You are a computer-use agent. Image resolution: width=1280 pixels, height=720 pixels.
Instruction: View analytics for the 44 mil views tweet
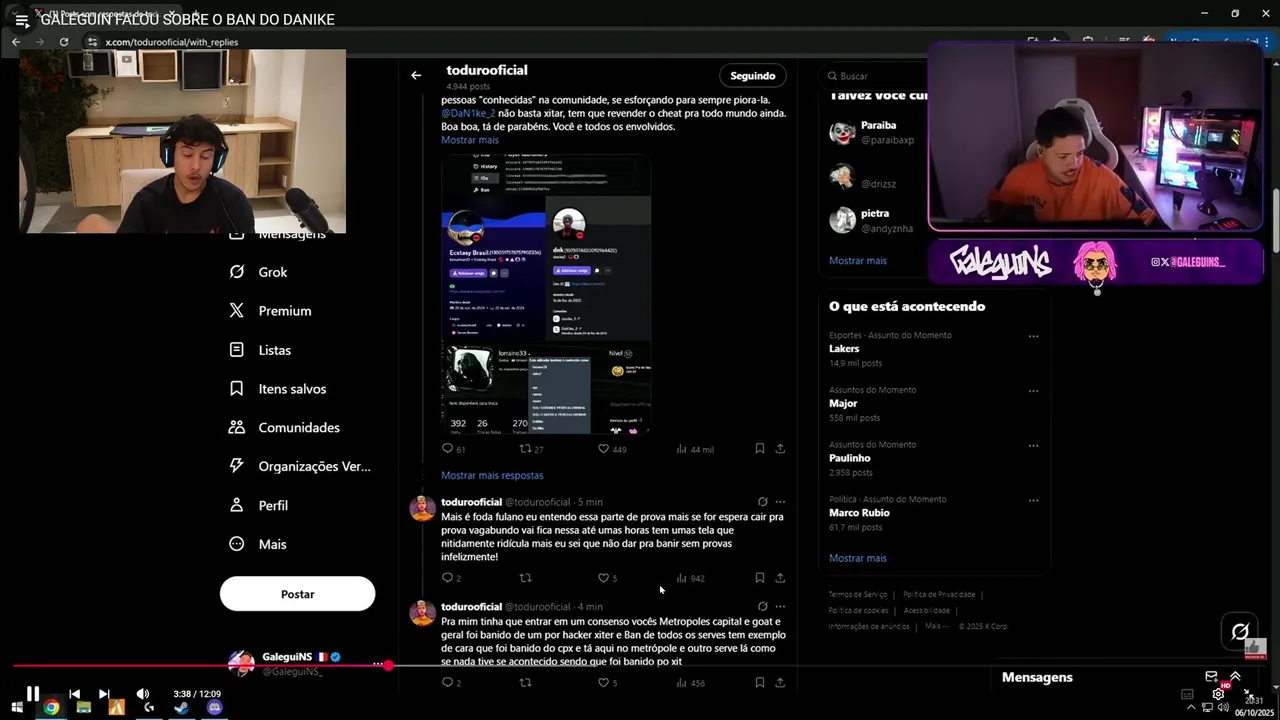tap(695, 449)
